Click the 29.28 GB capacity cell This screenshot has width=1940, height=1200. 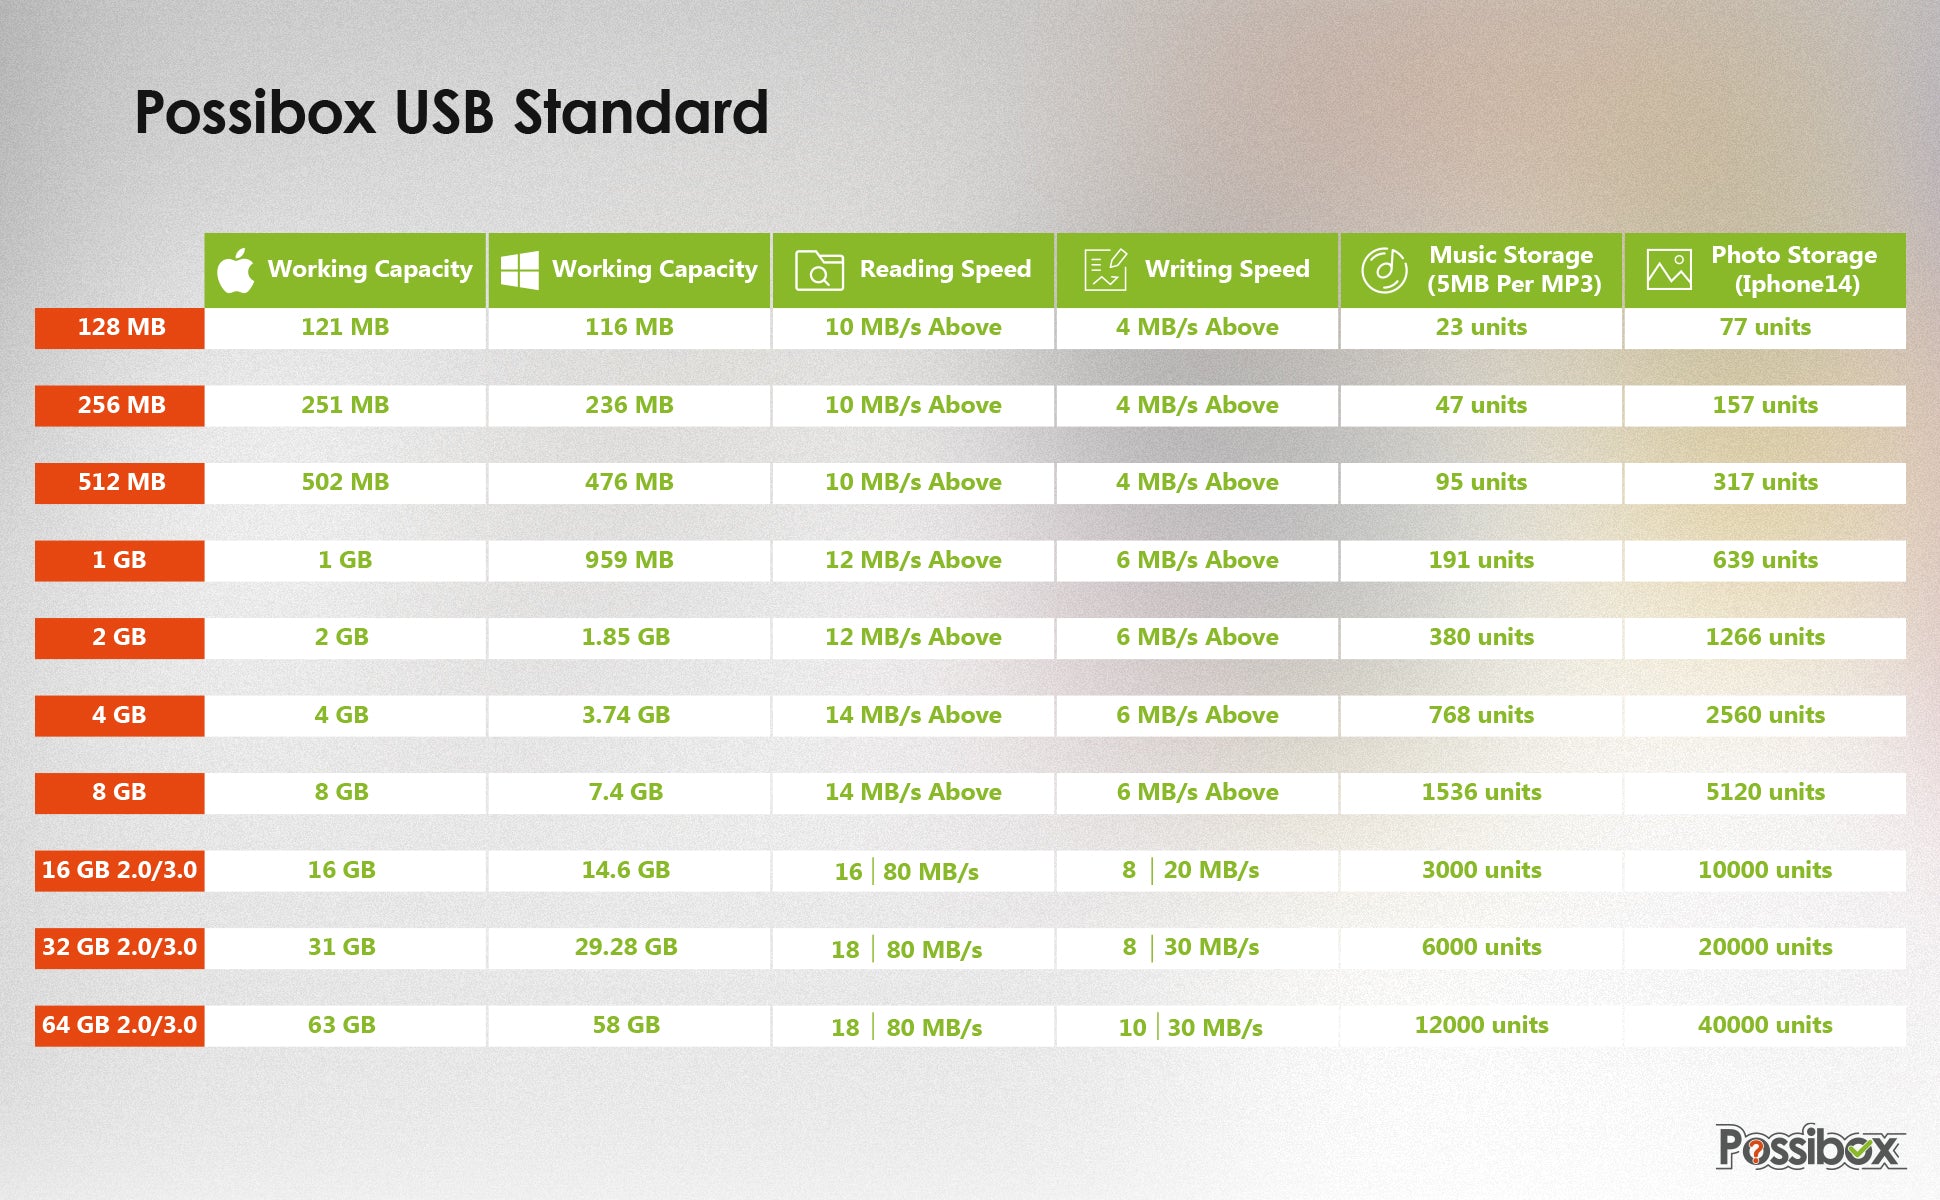coord(626,947)
